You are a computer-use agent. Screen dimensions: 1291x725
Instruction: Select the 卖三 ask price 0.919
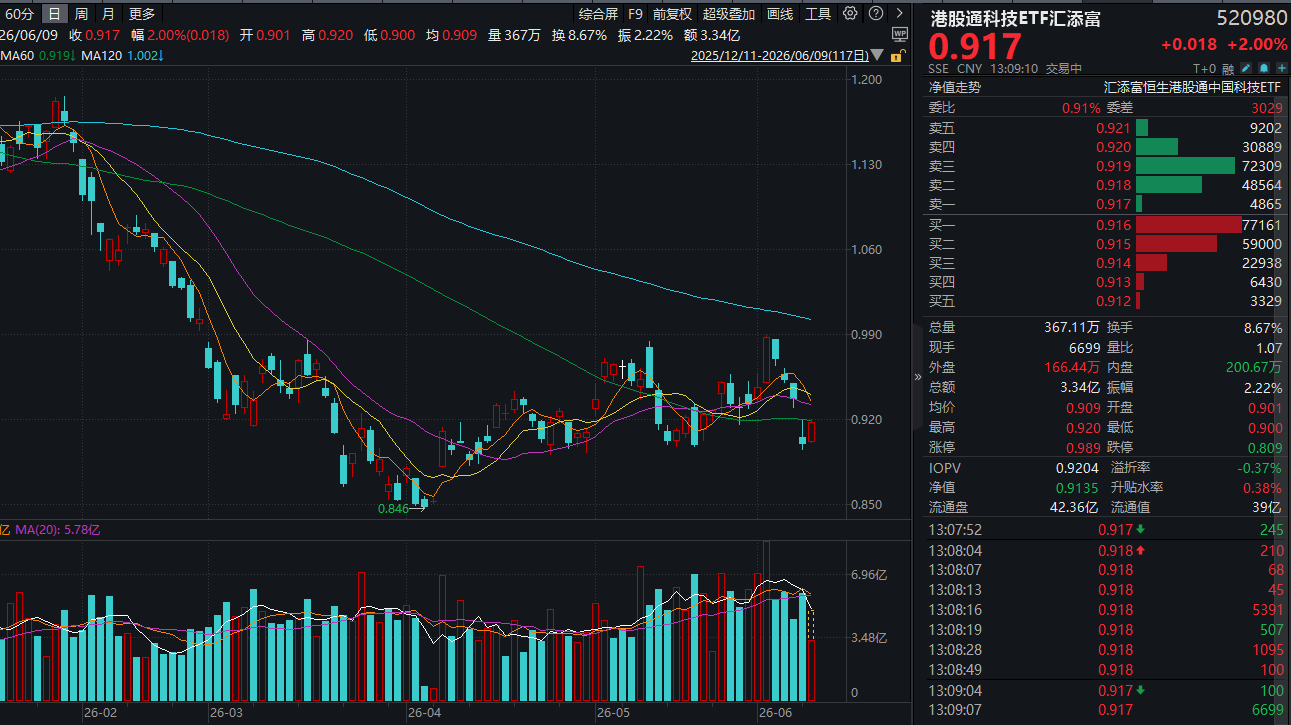tap(1113, 166)
